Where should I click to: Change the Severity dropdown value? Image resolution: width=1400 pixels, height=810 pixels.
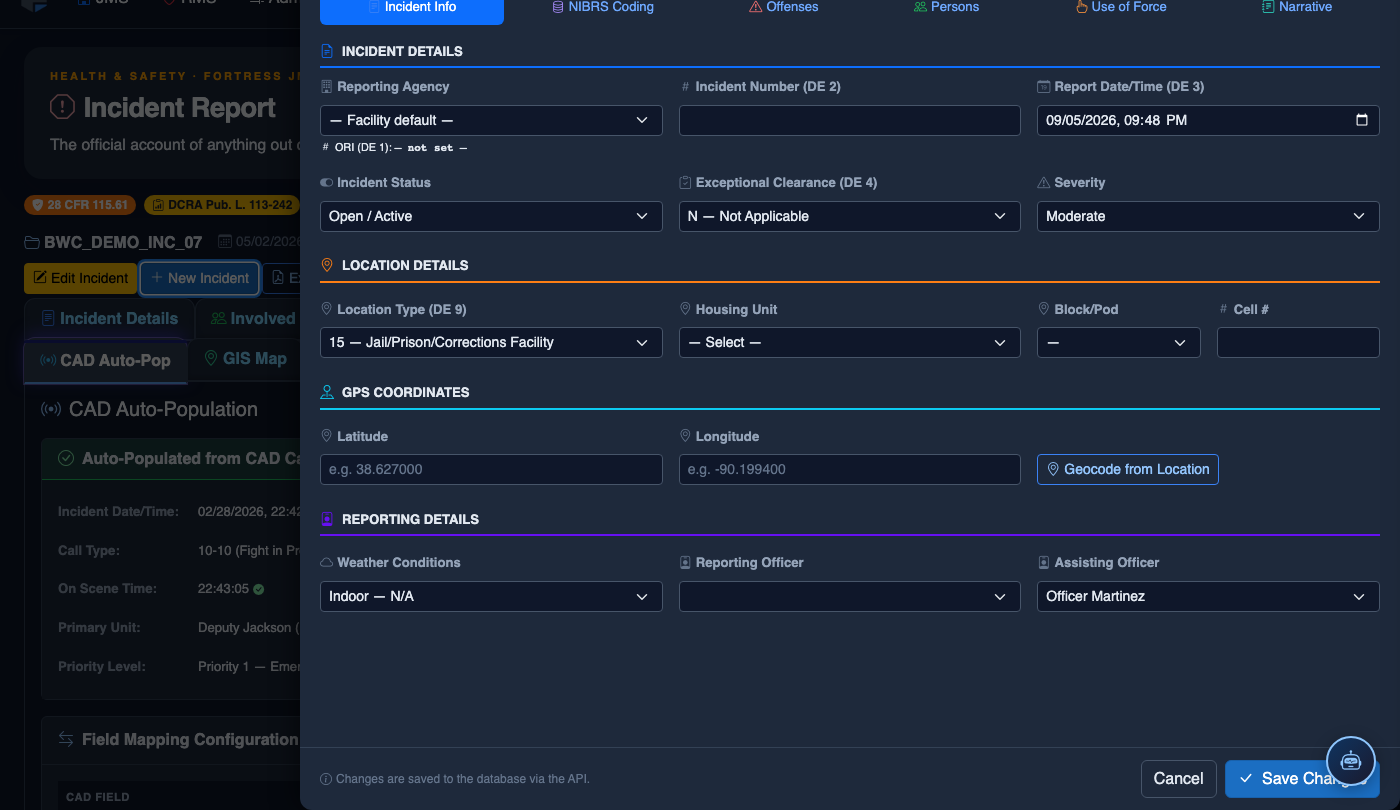(x=1208, y=216)
